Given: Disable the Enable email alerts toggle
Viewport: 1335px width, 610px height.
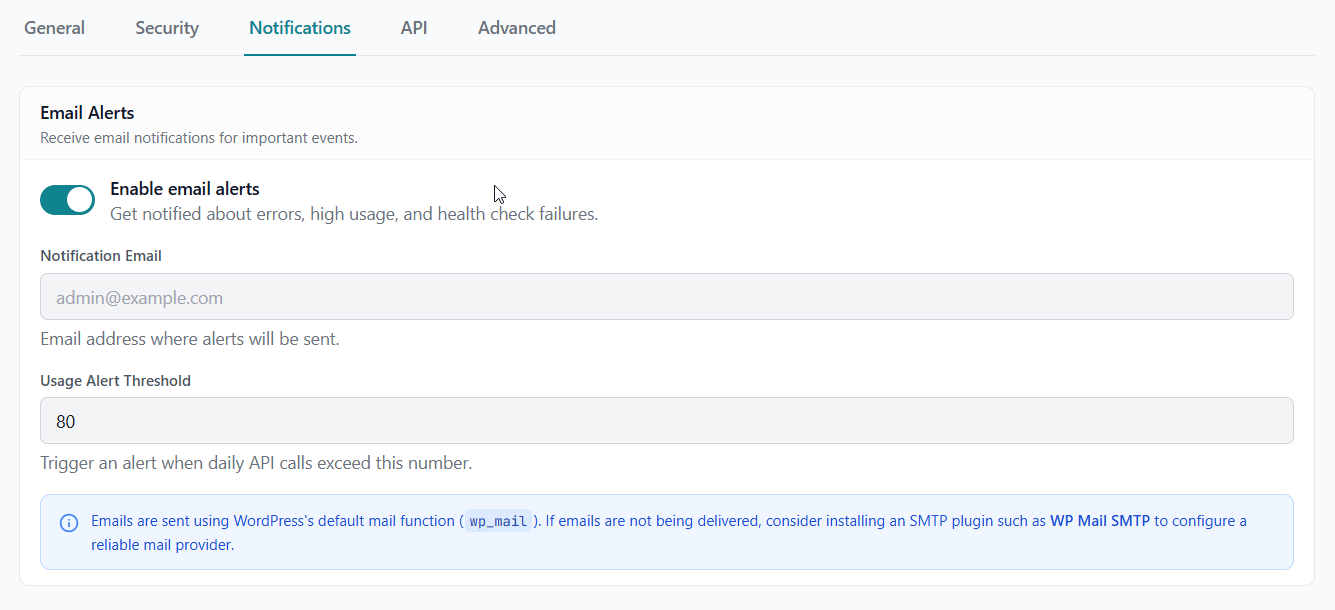Looking at the screenshot, I should [x=67, y=200].
